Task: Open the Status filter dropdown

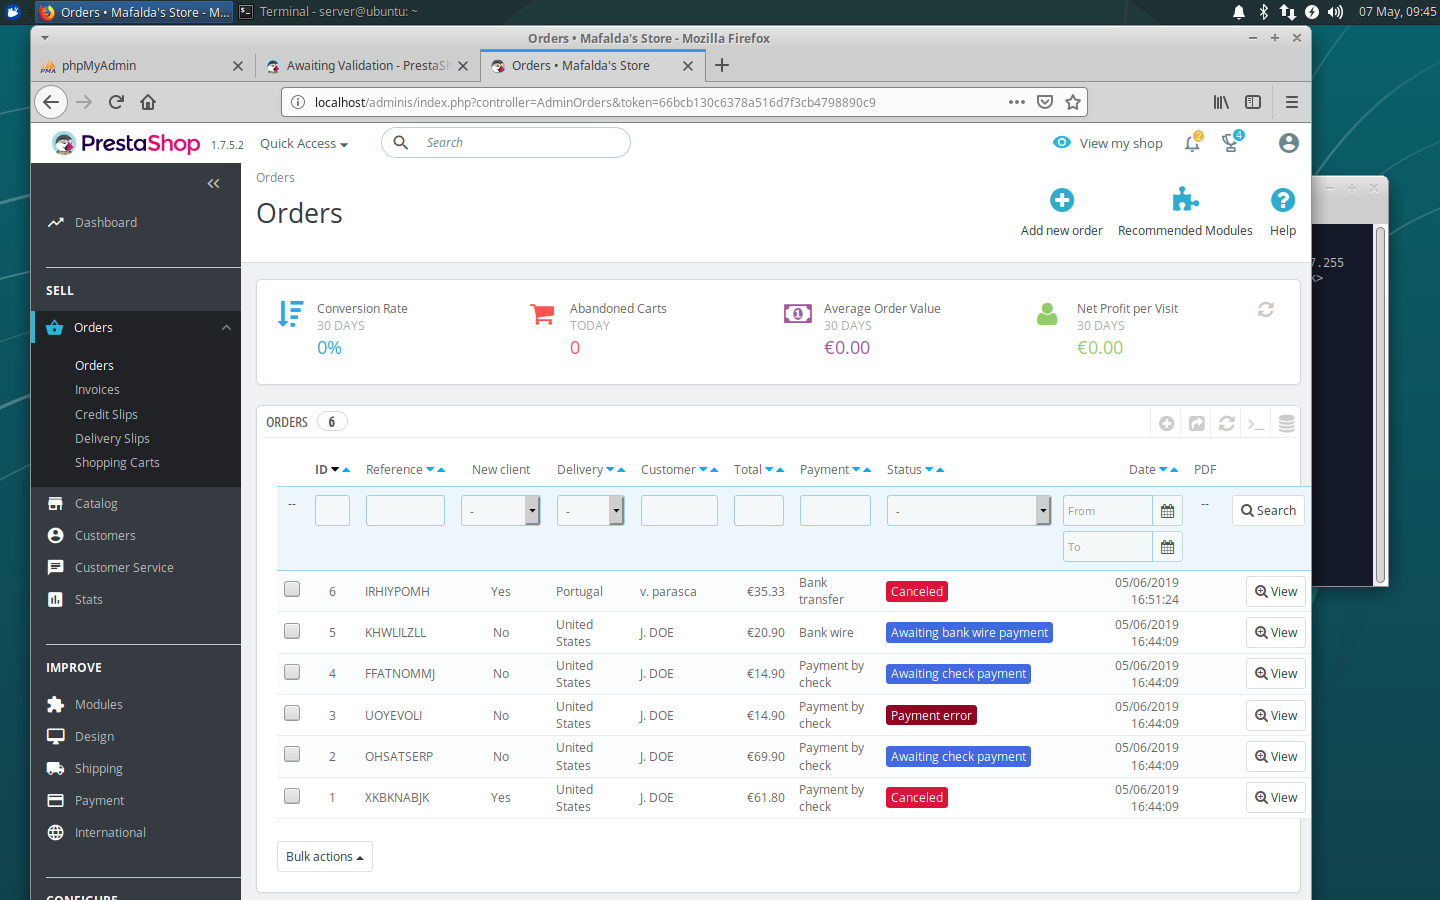Action: pyautogui.click(x=969, y=511)
